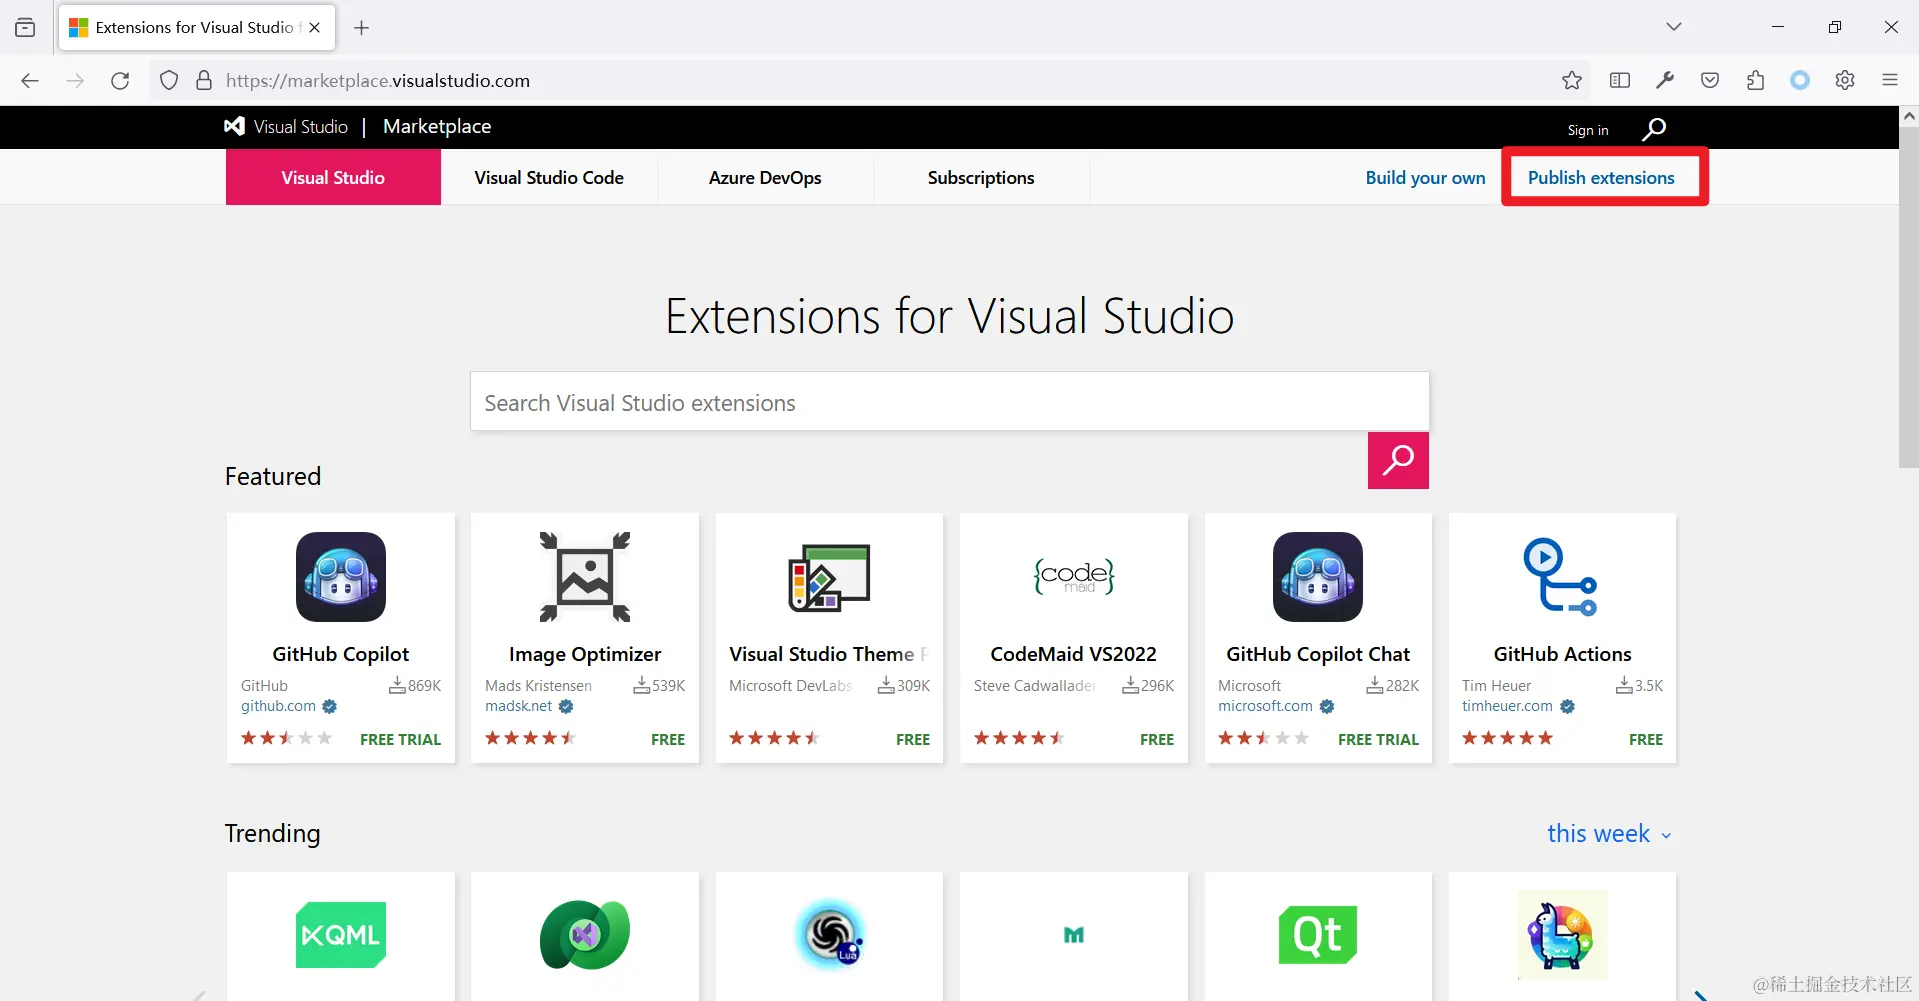Switch to Azure DevOps tab
1919x1001 pixels.
point(765,177)
